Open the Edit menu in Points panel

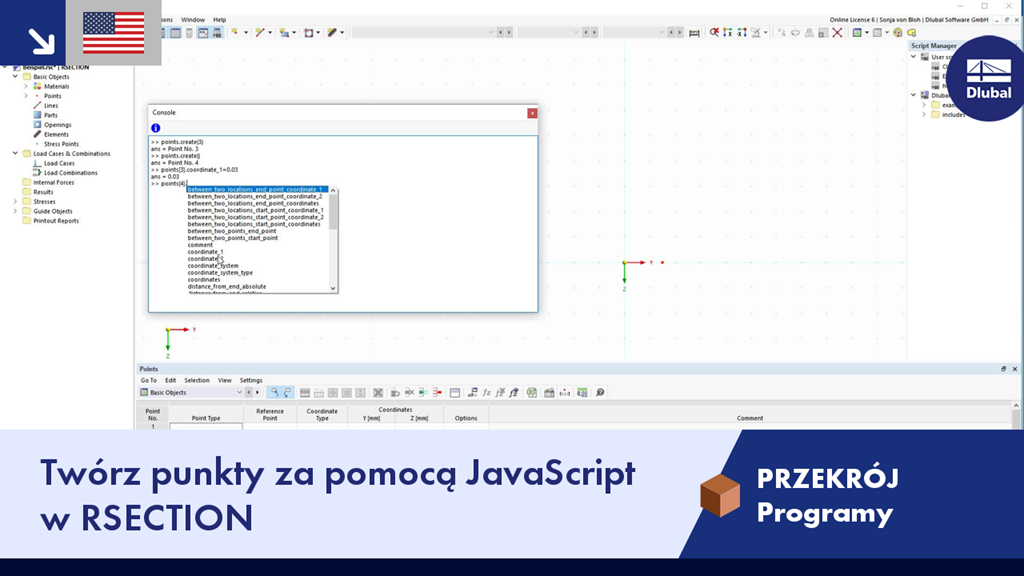tap(170, 380)
